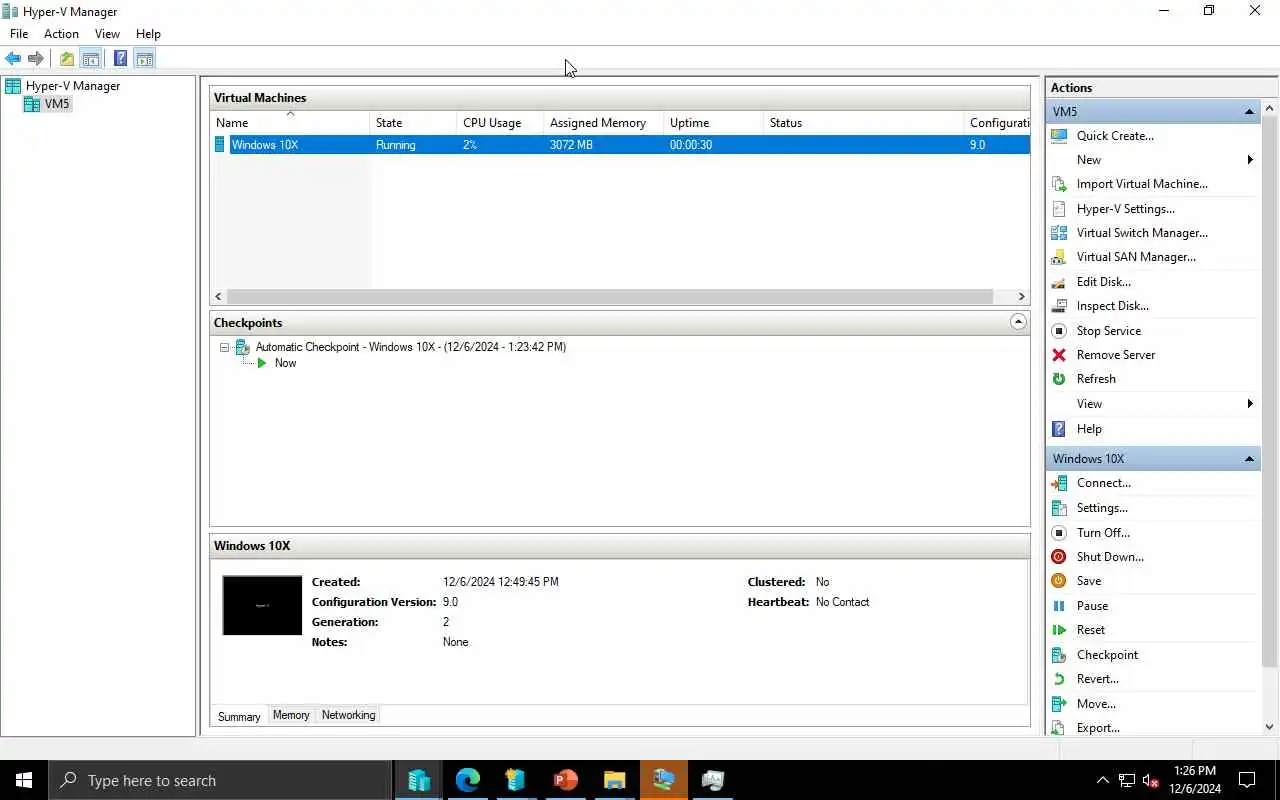The image size is (1280, 800).
Task: Select the Windows 10X virtual machine row
Action: [x=620, y=145]
